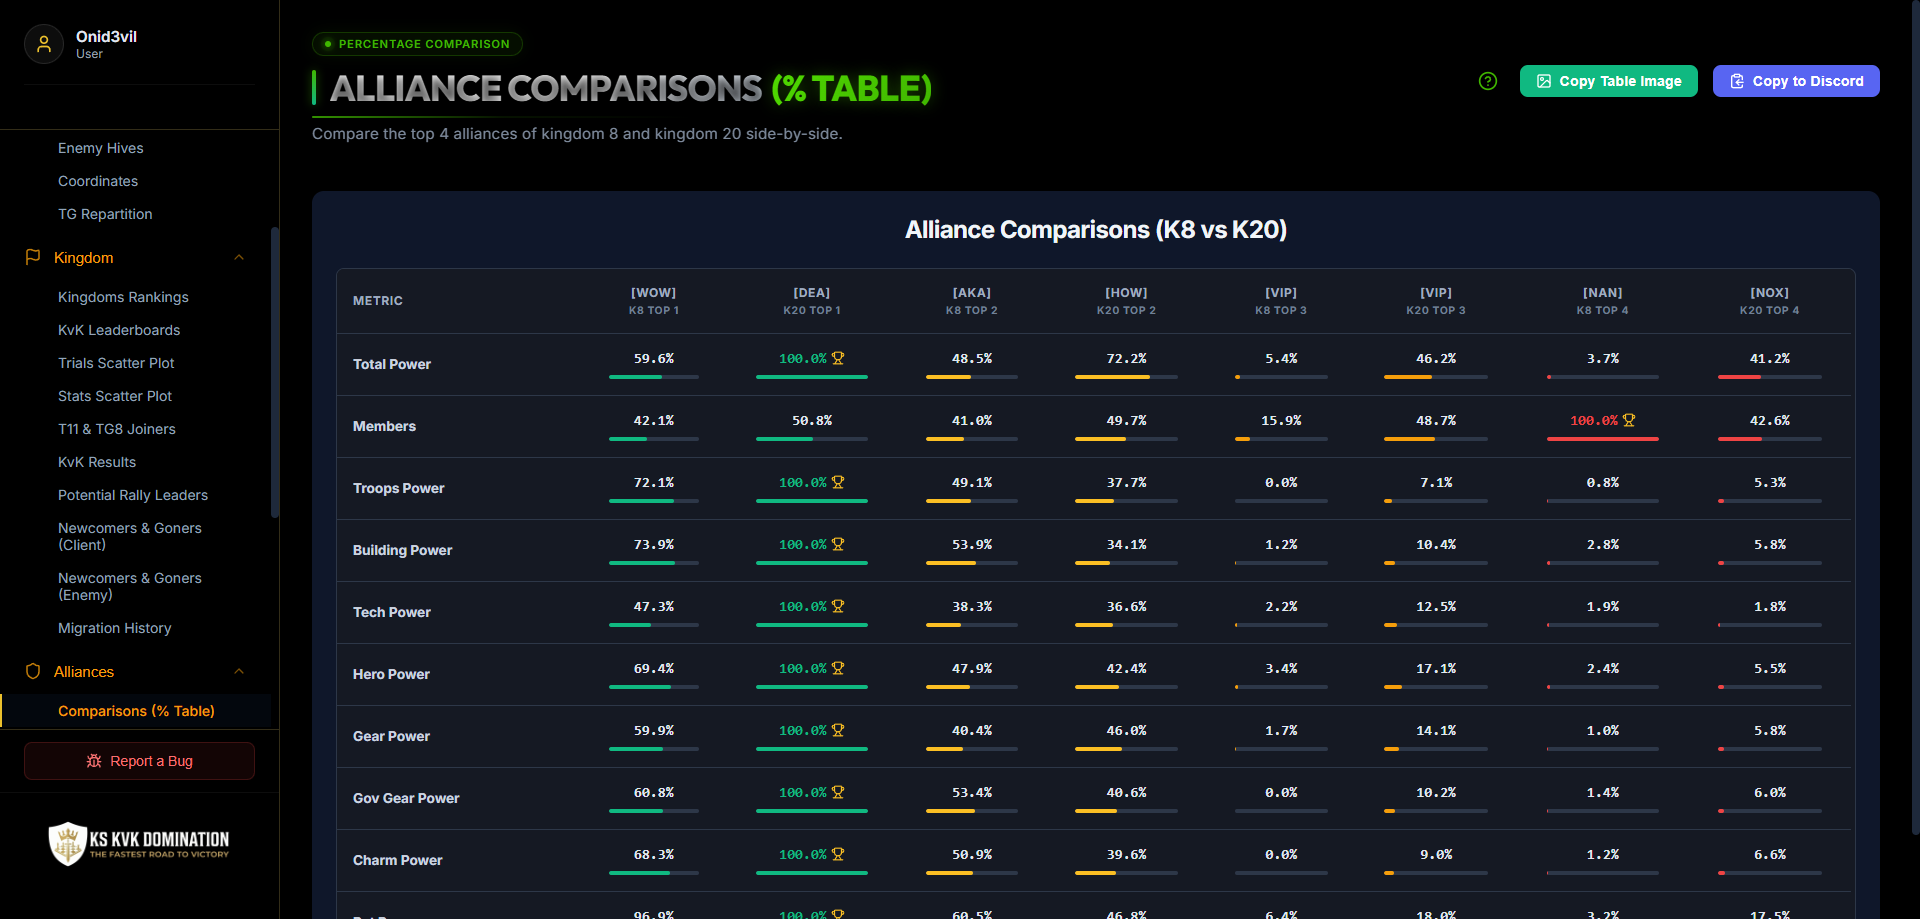This screenshot has height=919, width=1920.
Task: Click the WOW Total Power progress bar
Action: pyautogui.click(x=654, y=377)
